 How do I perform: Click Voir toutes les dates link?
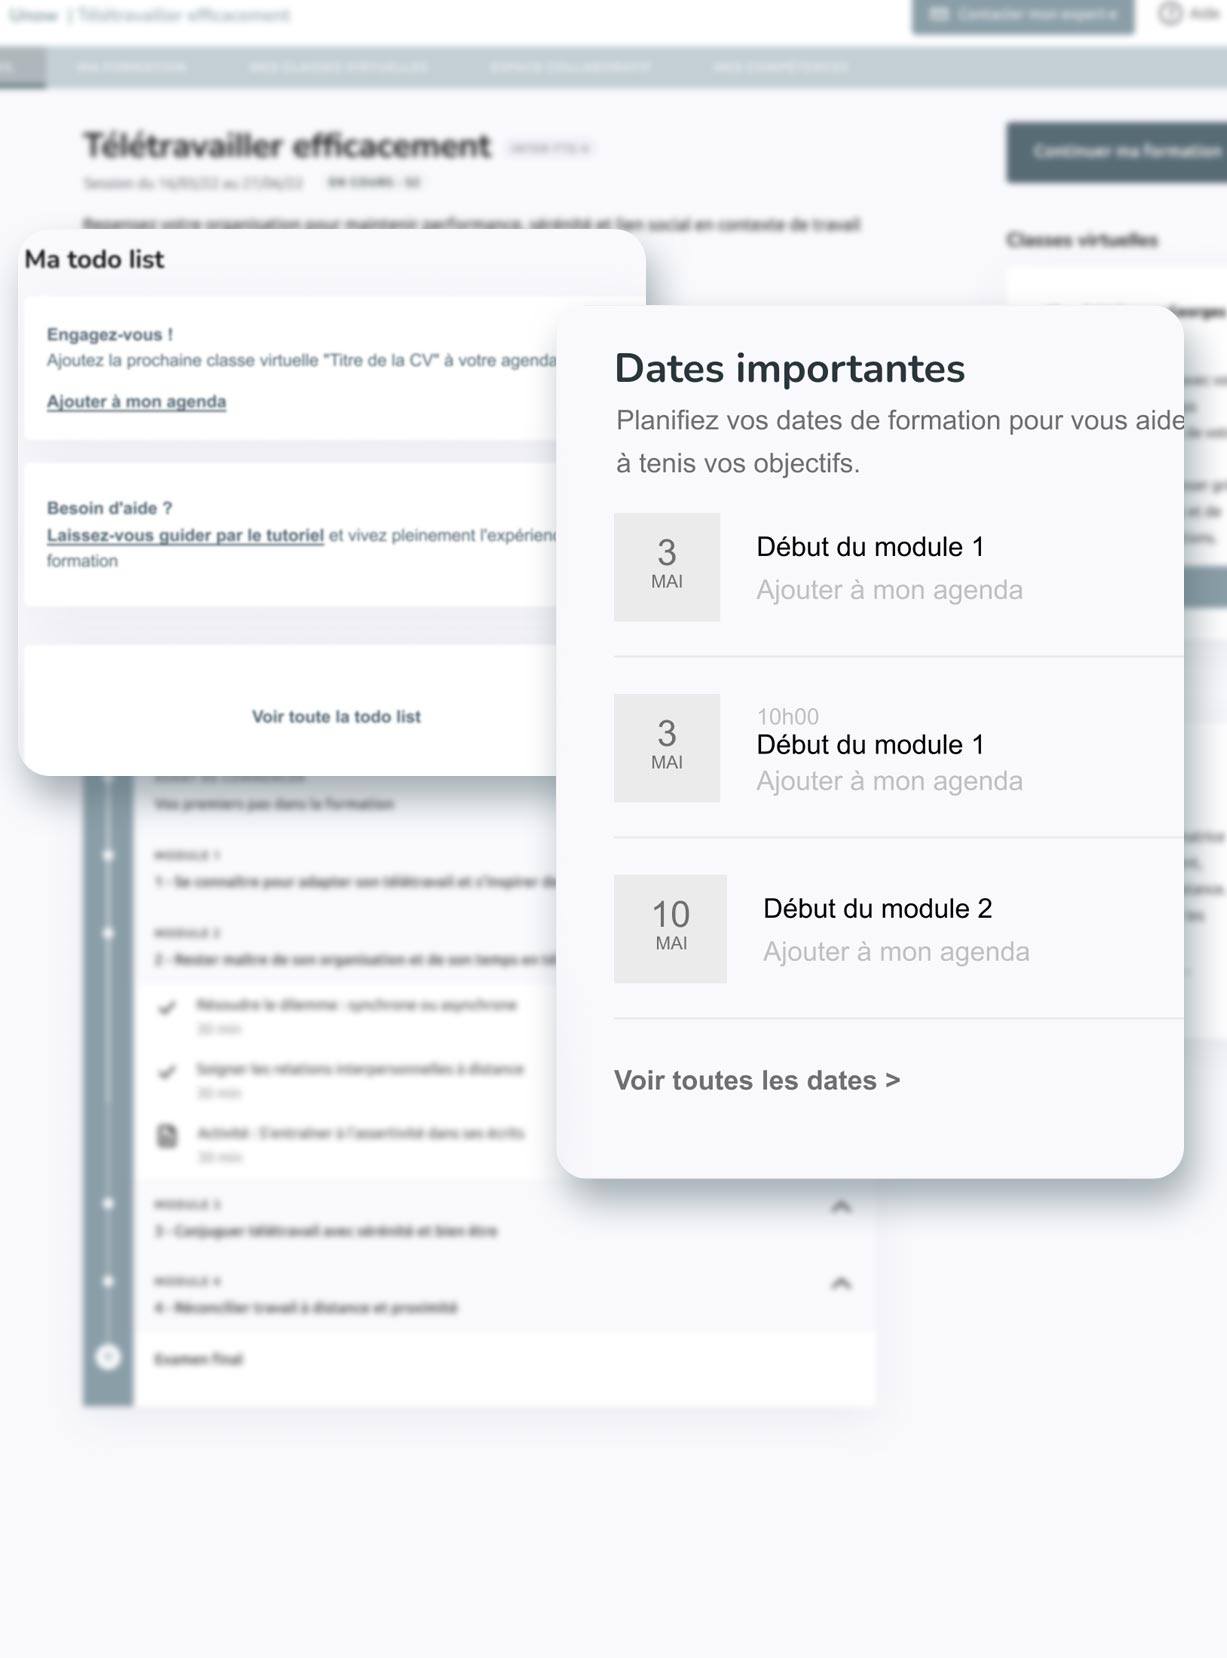coord(756,1080)
